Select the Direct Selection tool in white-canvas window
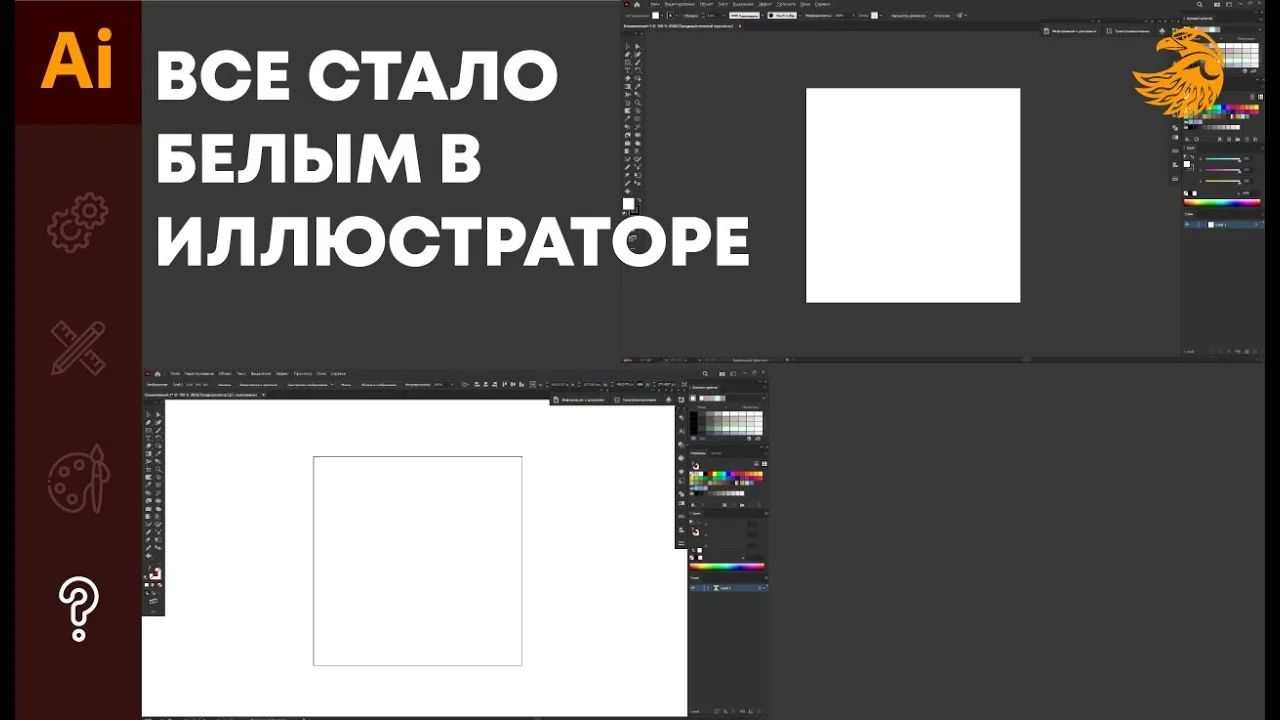The image size is (1280, 720). [x=158, y=414]
